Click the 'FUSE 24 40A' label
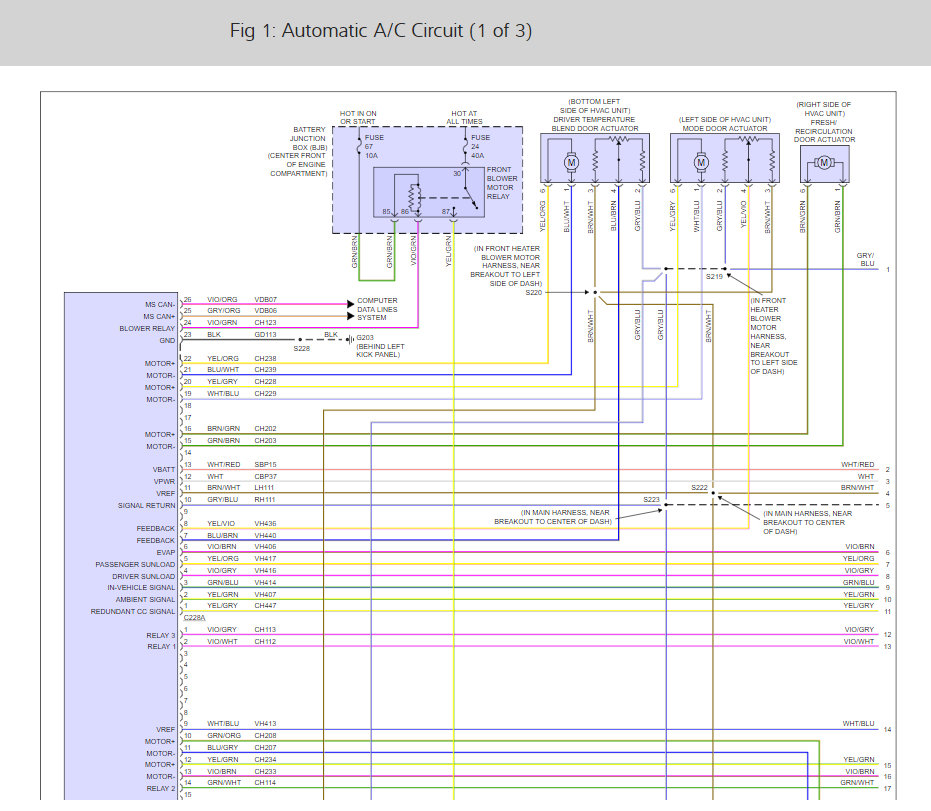The image size is (931, 811). (x=480, y=146)
